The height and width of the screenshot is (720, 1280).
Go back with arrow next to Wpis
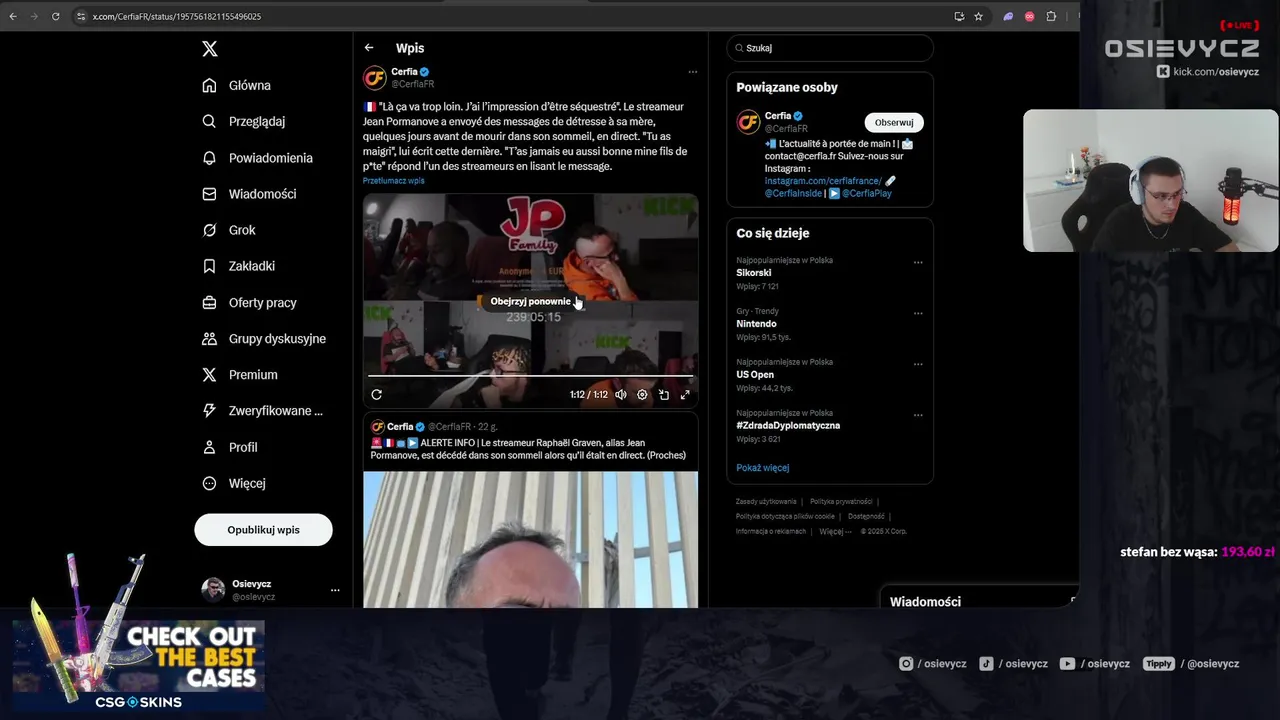tap(369, 48)
